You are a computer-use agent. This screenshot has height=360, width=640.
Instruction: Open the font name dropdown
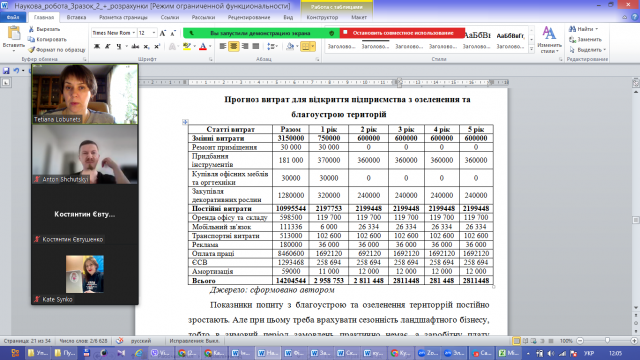click(133, 33)
